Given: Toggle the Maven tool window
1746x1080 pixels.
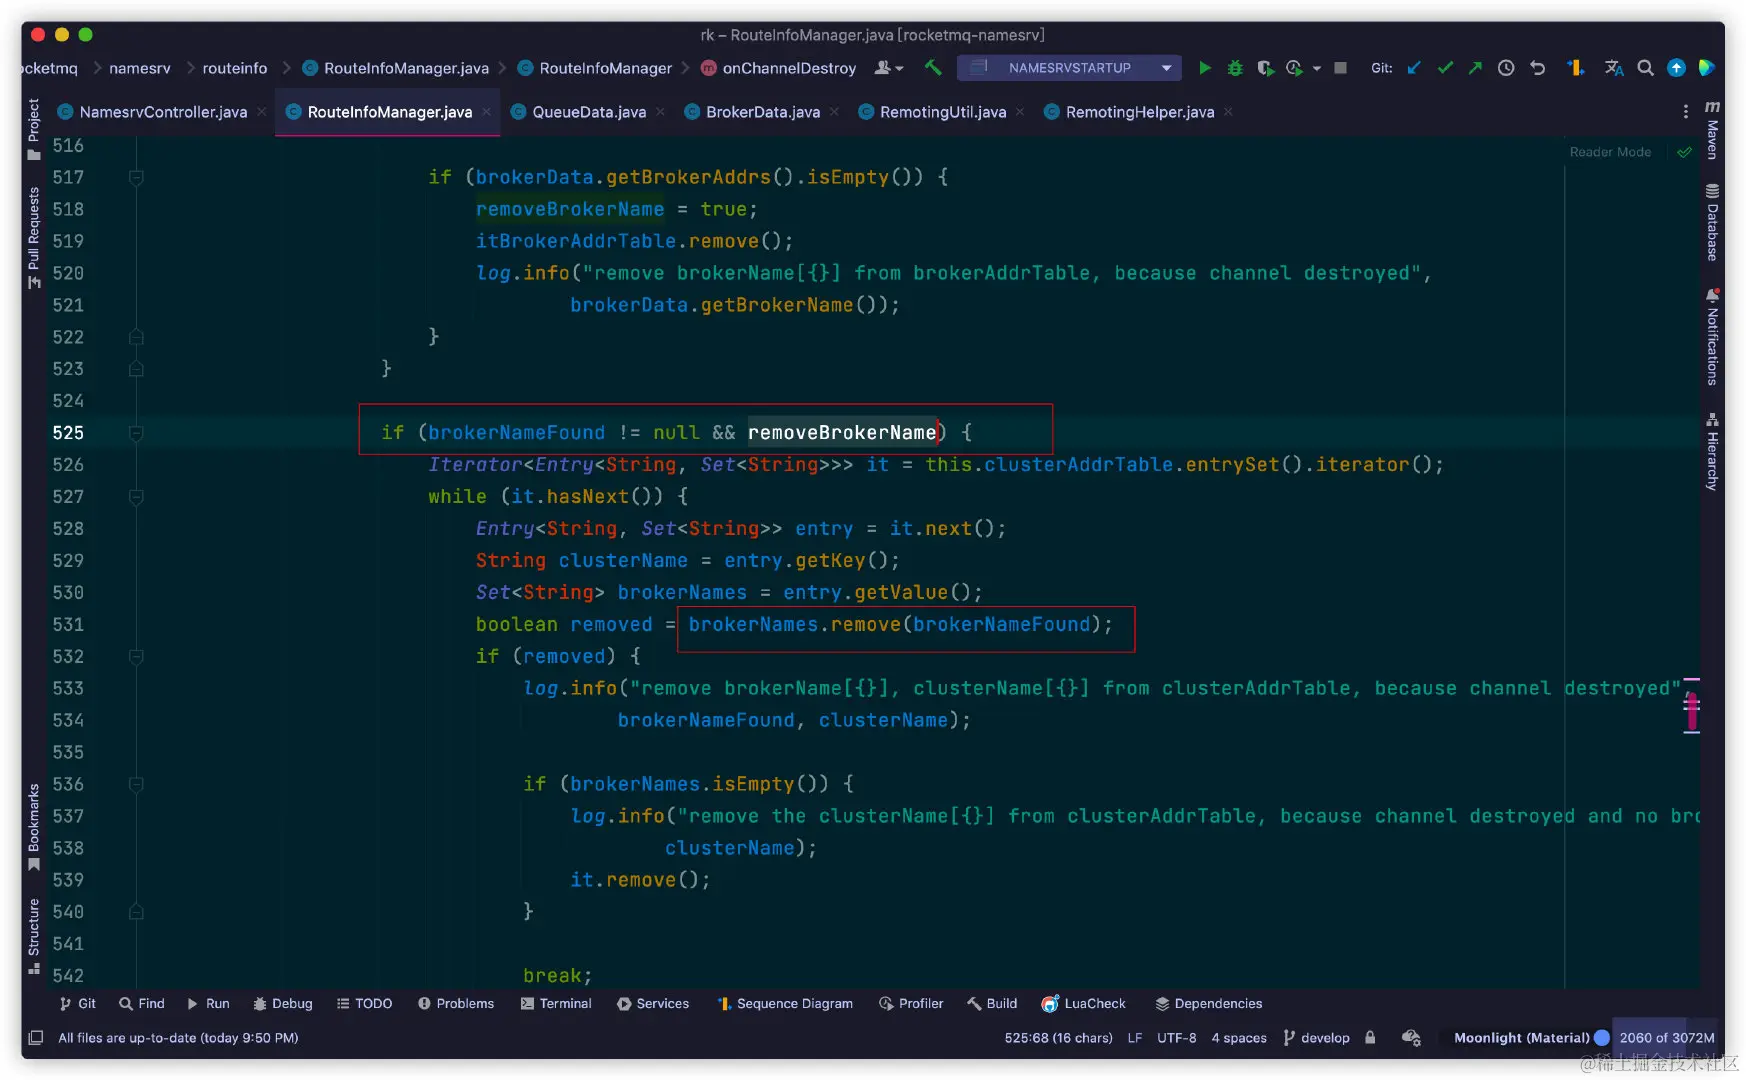Looking at the screenshot, I should [x=1712, y=130].
